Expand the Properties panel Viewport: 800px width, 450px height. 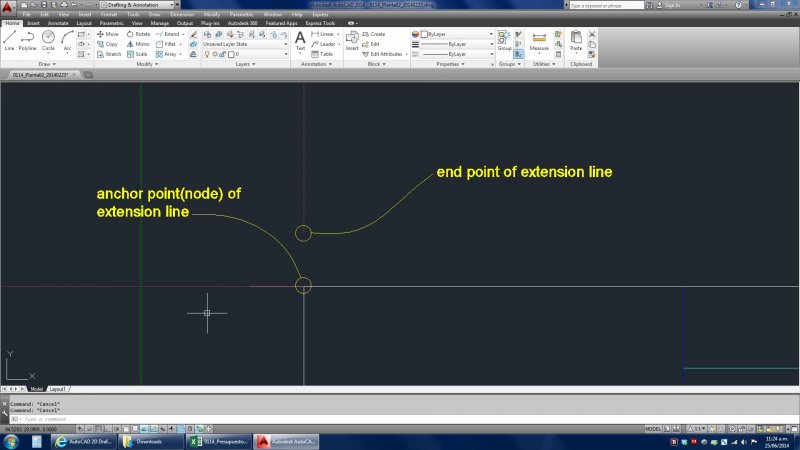tap(451, 64)
